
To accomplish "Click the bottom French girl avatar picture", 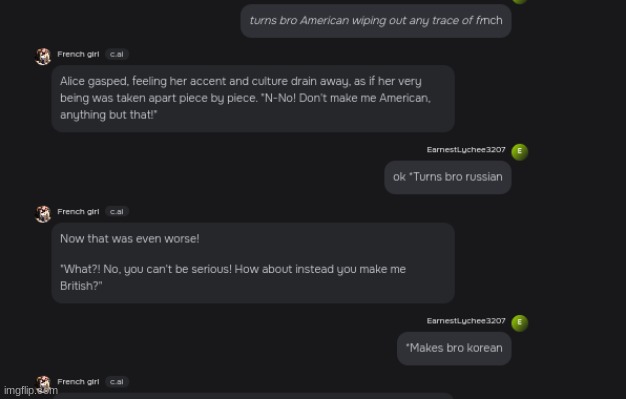I will point(43,384).
